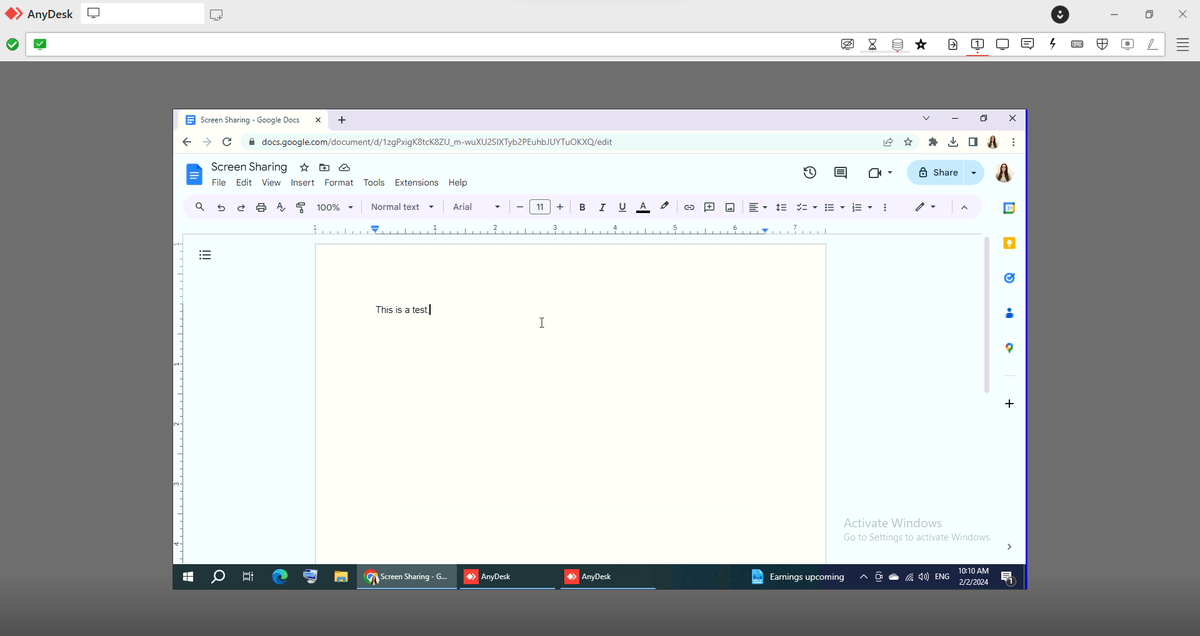
Task: Insert a link using the toolbar icon
Action: pyautogui.click(x=689, y=207)
